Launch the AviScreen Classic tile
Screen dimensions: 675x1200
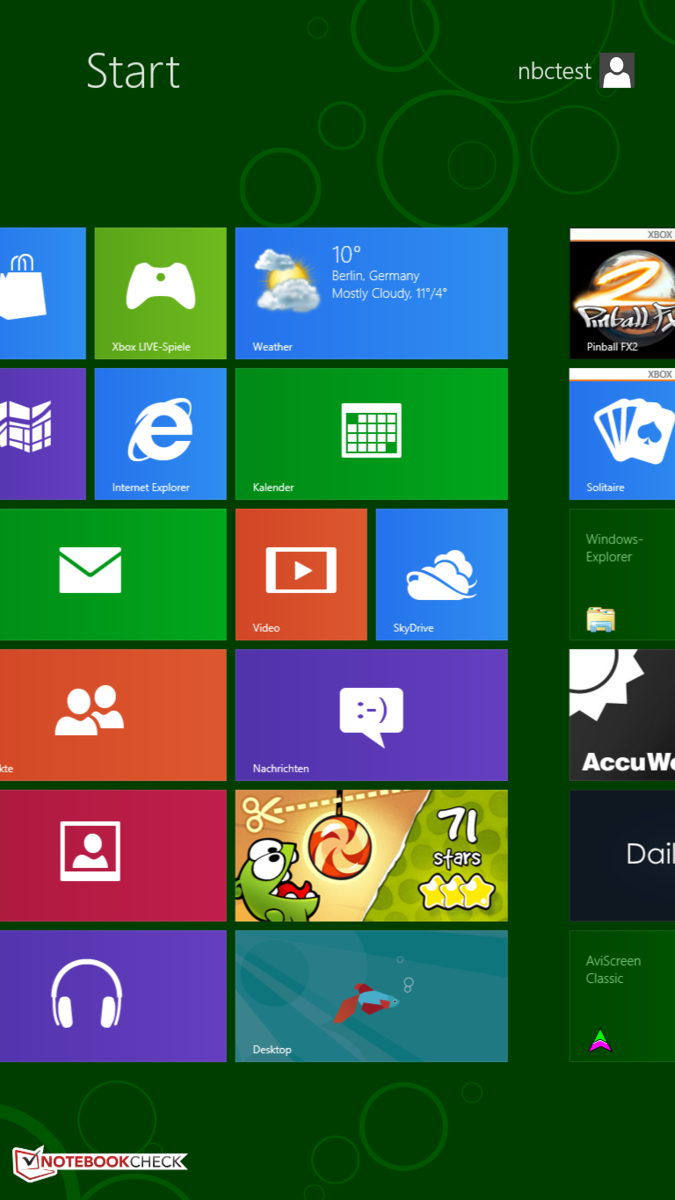(622, 995)
